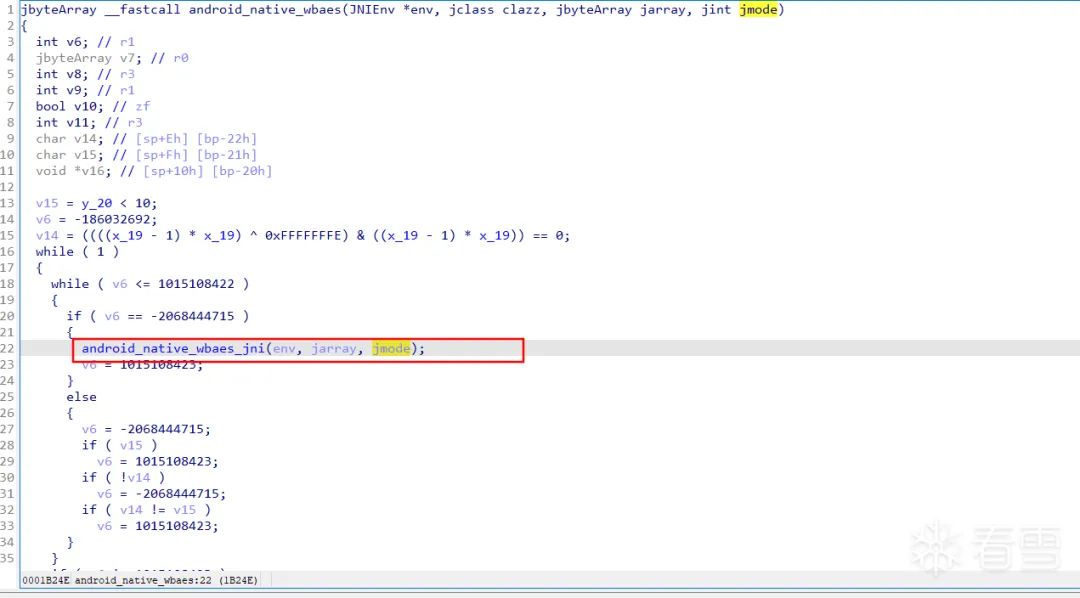Click the android_native_wbaes_jni function call
Screen dimensions: 1080x598
[x=173, y=349]
